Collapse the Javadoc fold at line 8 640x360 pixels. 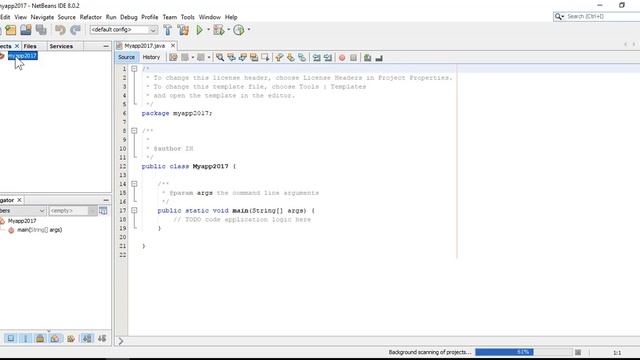134,131
